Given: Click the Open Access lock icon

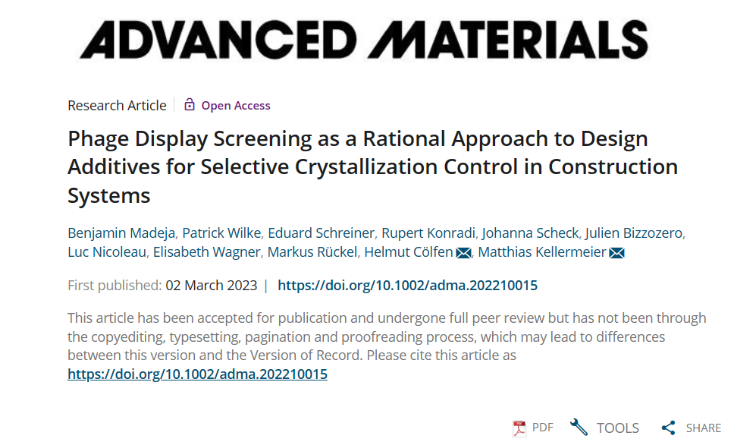Looking at the screenshot, I should pos(189,104).
